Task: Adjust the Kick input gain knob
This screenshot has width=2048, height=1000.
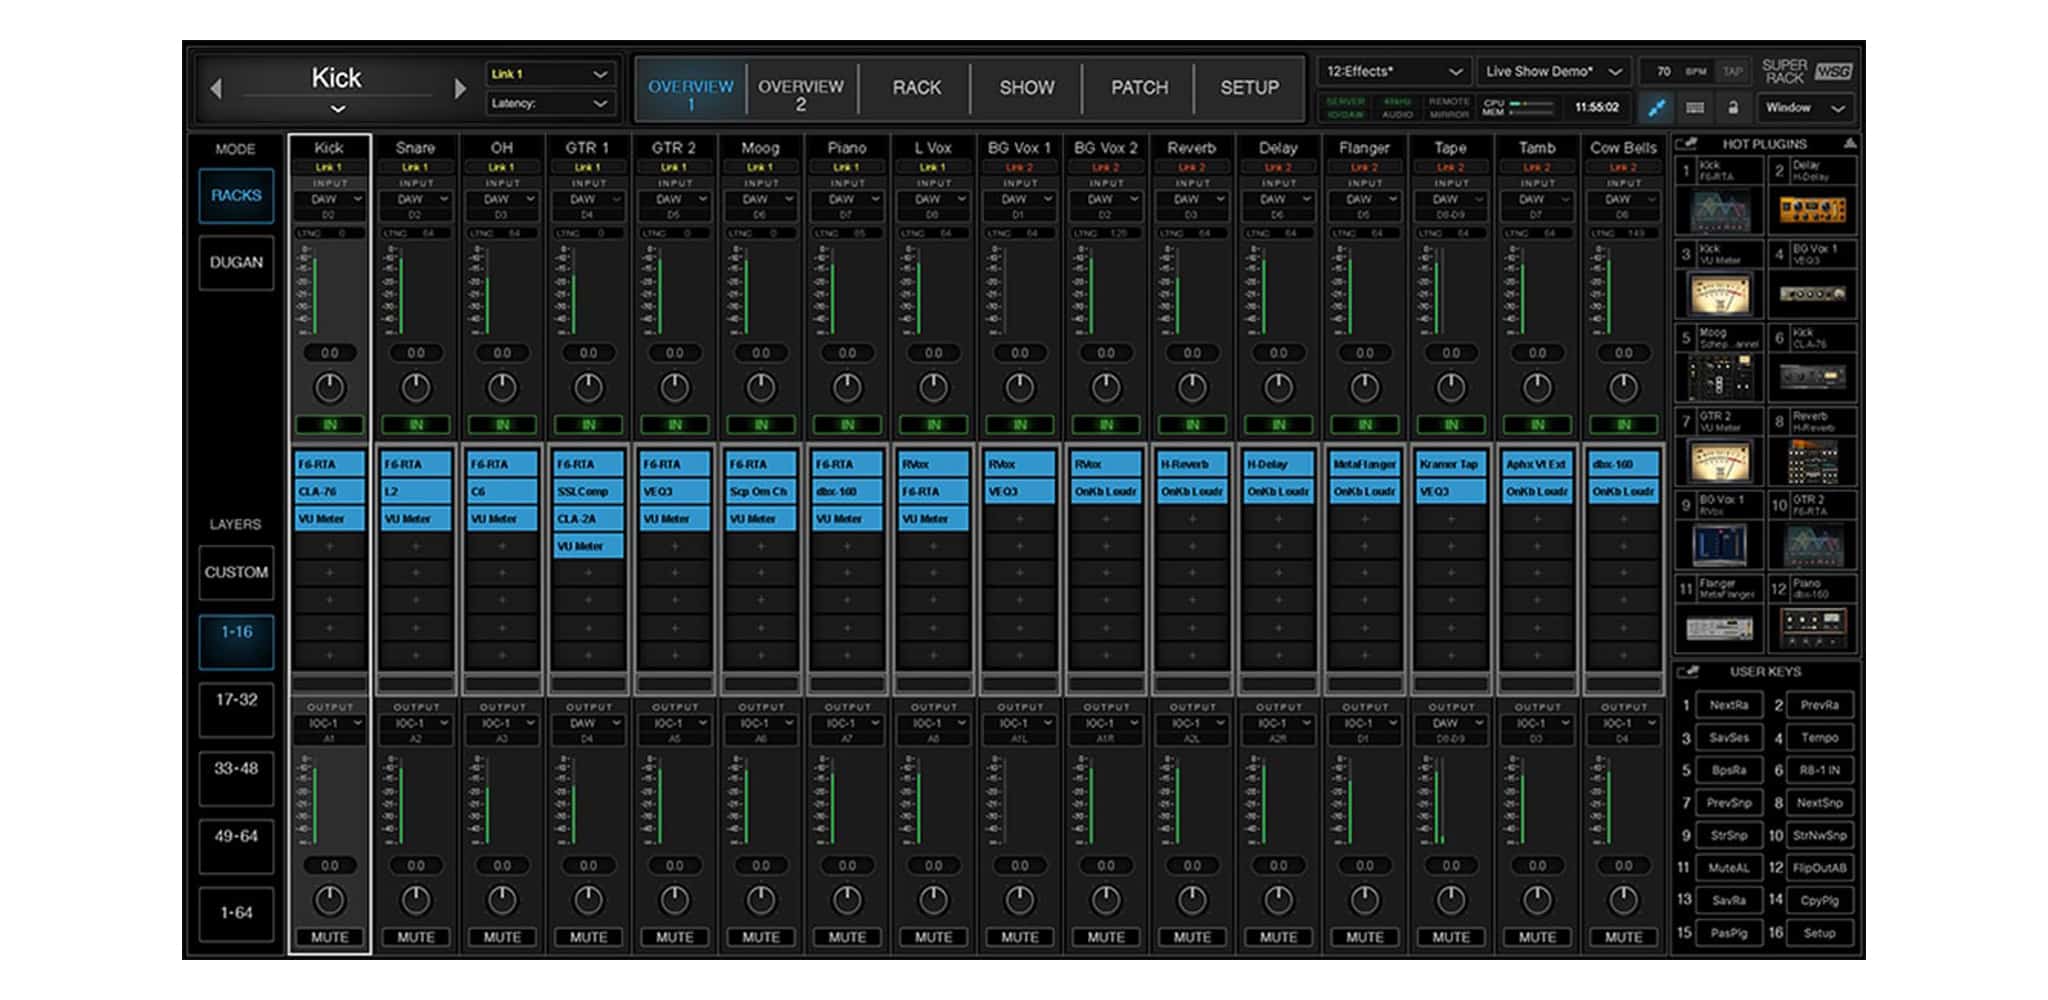Action: point(330,389)
